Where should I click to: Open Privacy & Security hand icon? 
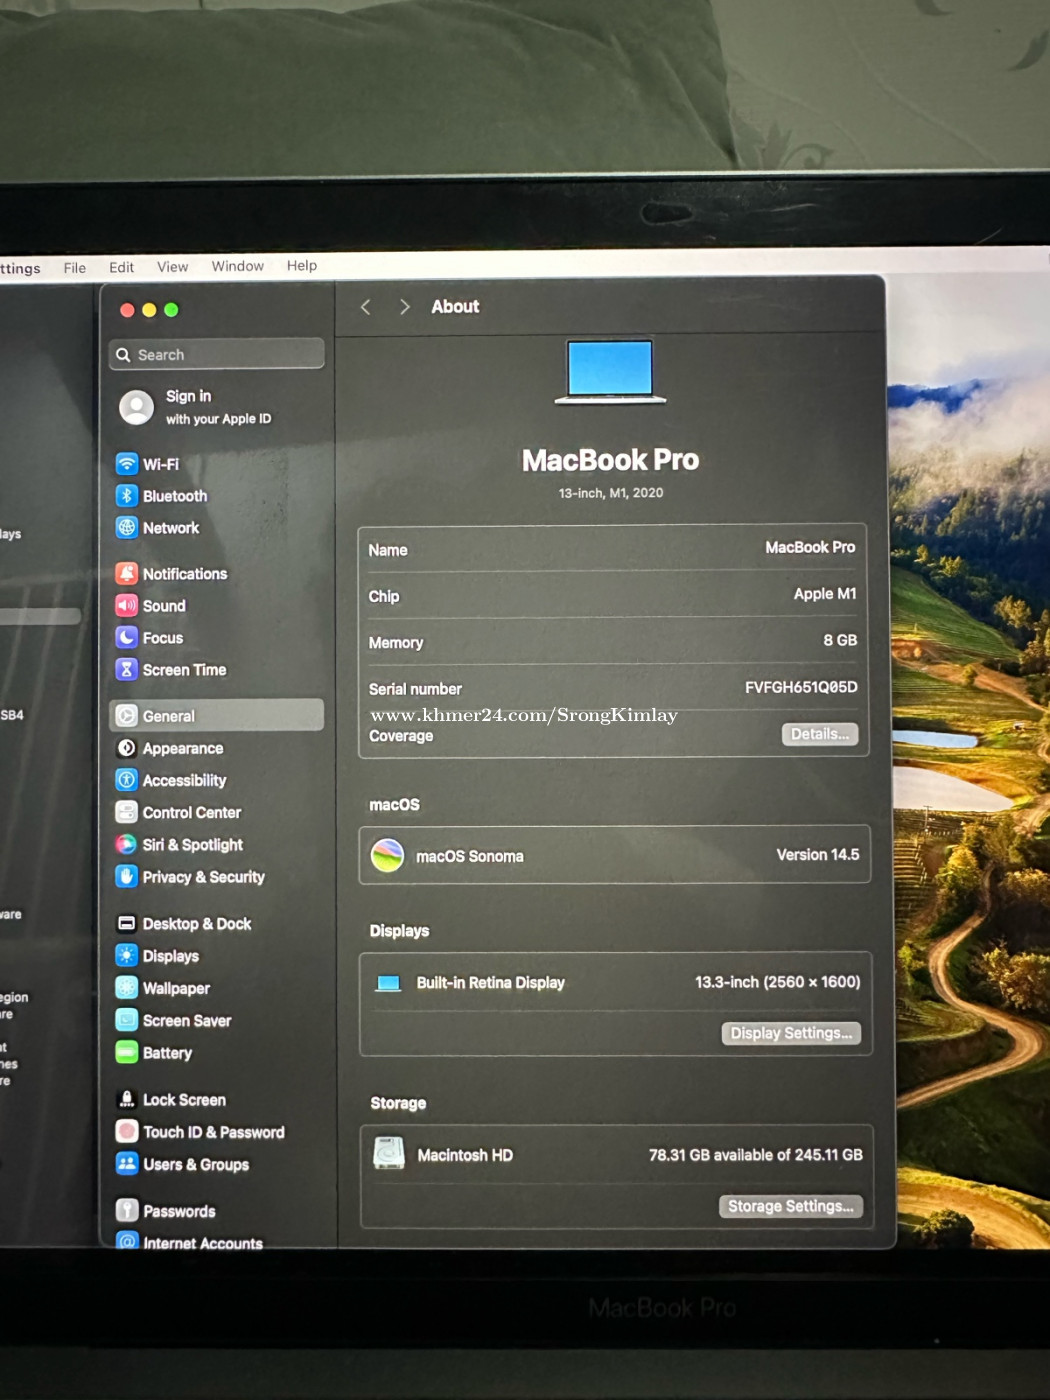pyautogui.click(x=127, y=877)
